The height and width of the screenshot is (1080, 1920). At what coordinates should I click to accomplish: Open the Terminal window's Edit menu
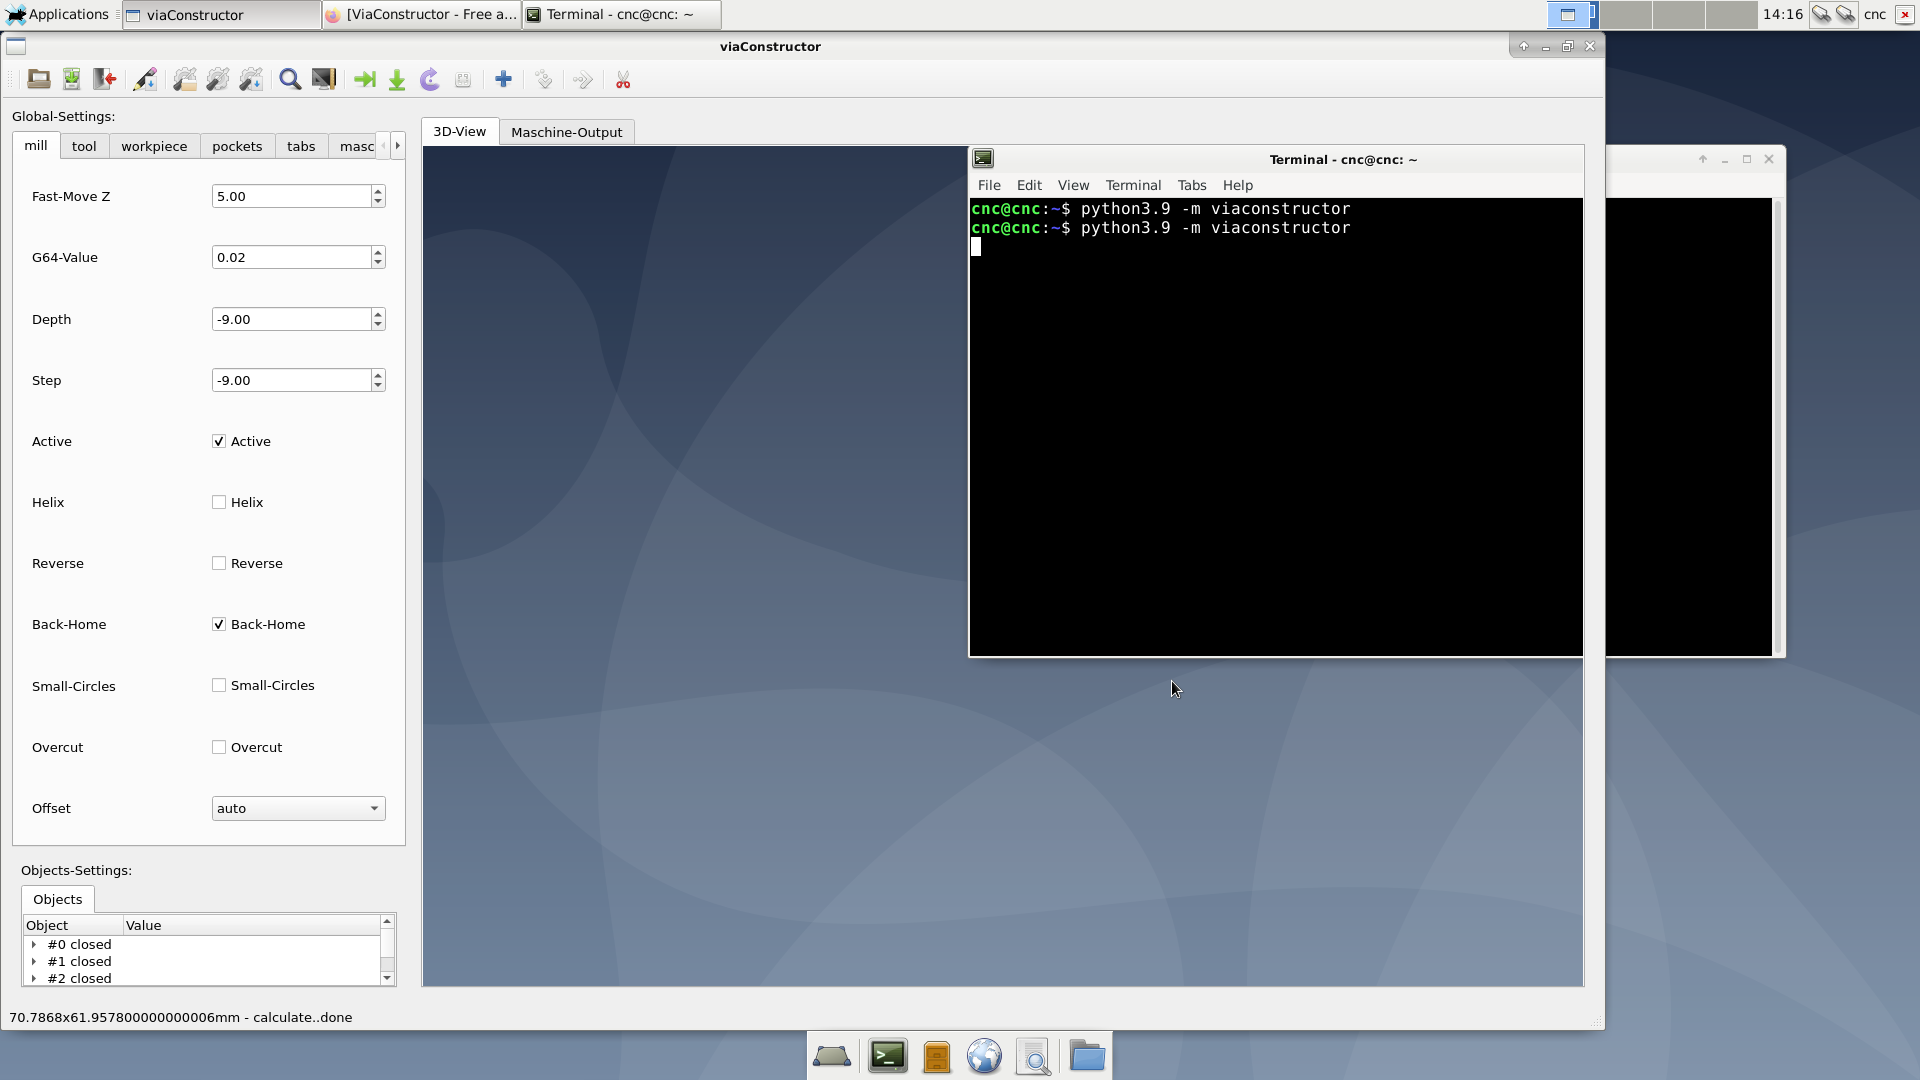point(1029,185)
